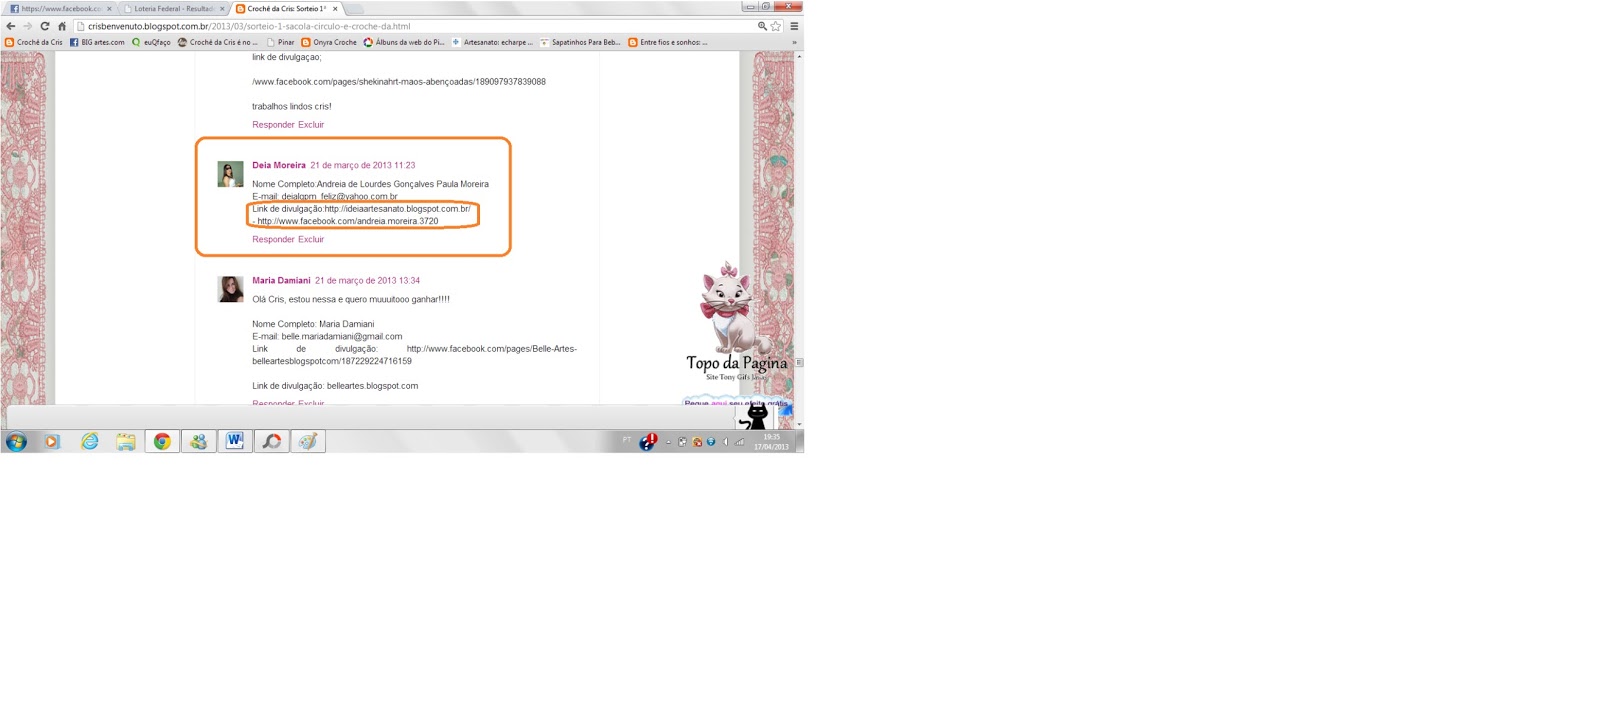
Task: Open Internet Explorer from the taskbar
Action: coord(90,441)
